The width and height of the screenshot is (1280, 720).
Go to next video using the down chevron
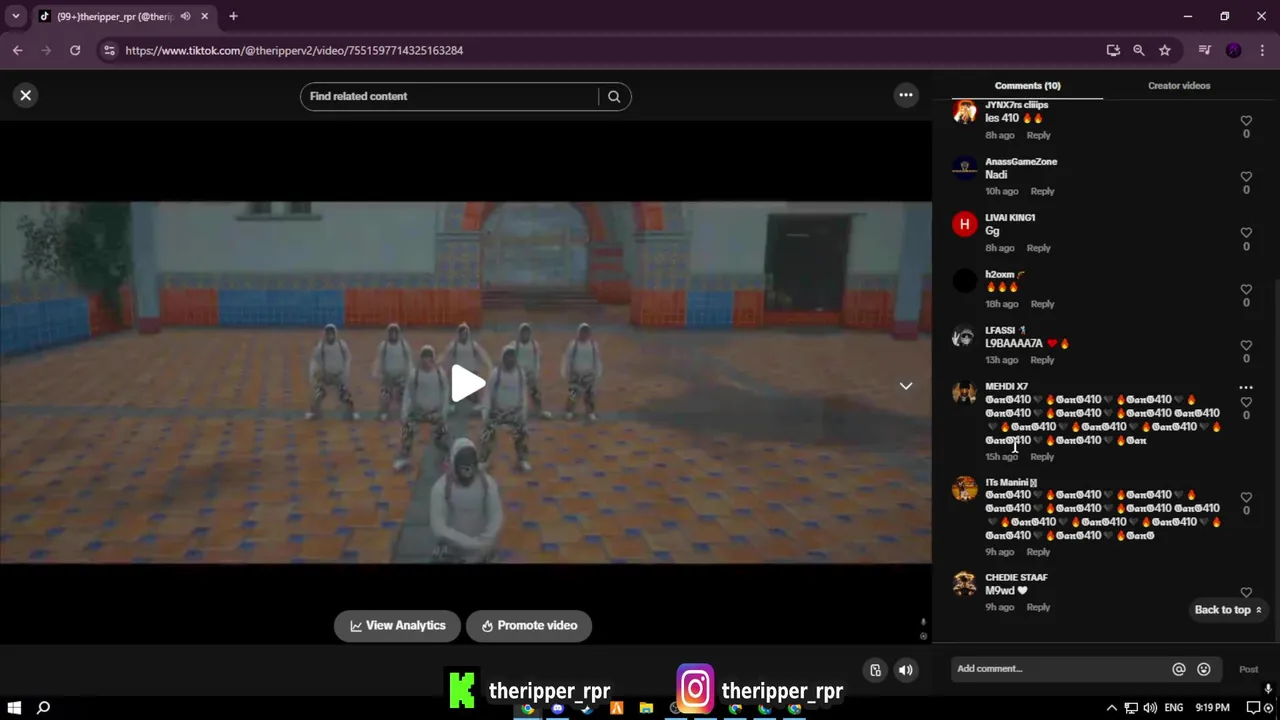tap(906, 386)
